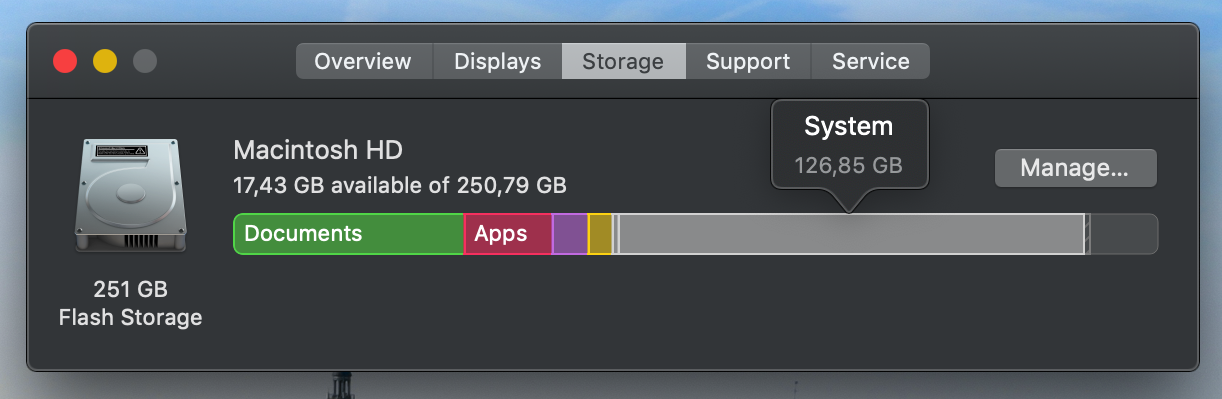This screenshot has height=399, width=1222.
Task: Click the large gray System storage segment
Action: tap(851, 234)
